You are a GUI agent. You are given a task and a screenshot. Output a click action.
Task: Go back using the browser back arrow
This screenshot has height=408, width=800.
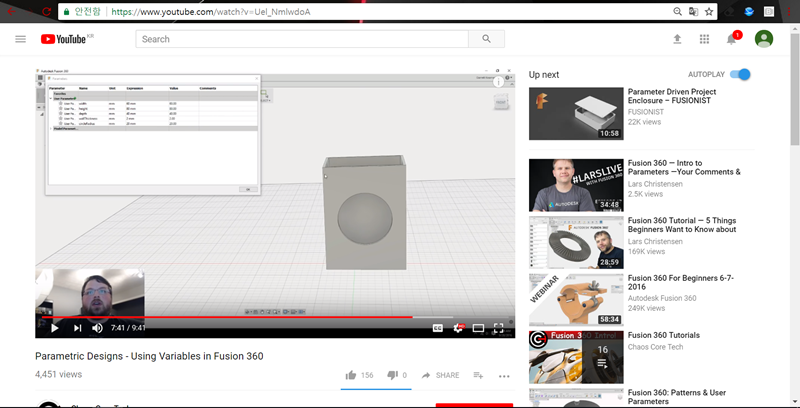coord(11,11)
